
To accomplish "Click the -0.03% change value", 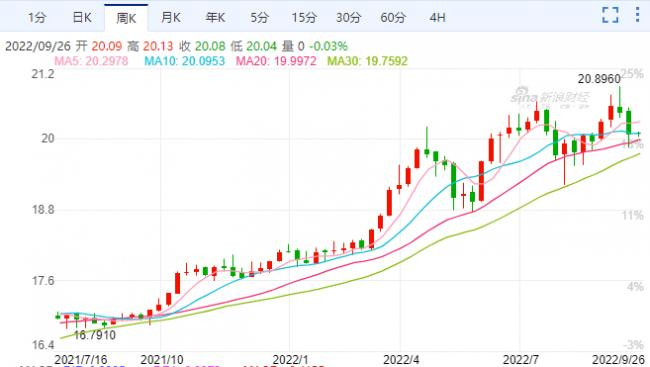I will (x=328, y=46).
